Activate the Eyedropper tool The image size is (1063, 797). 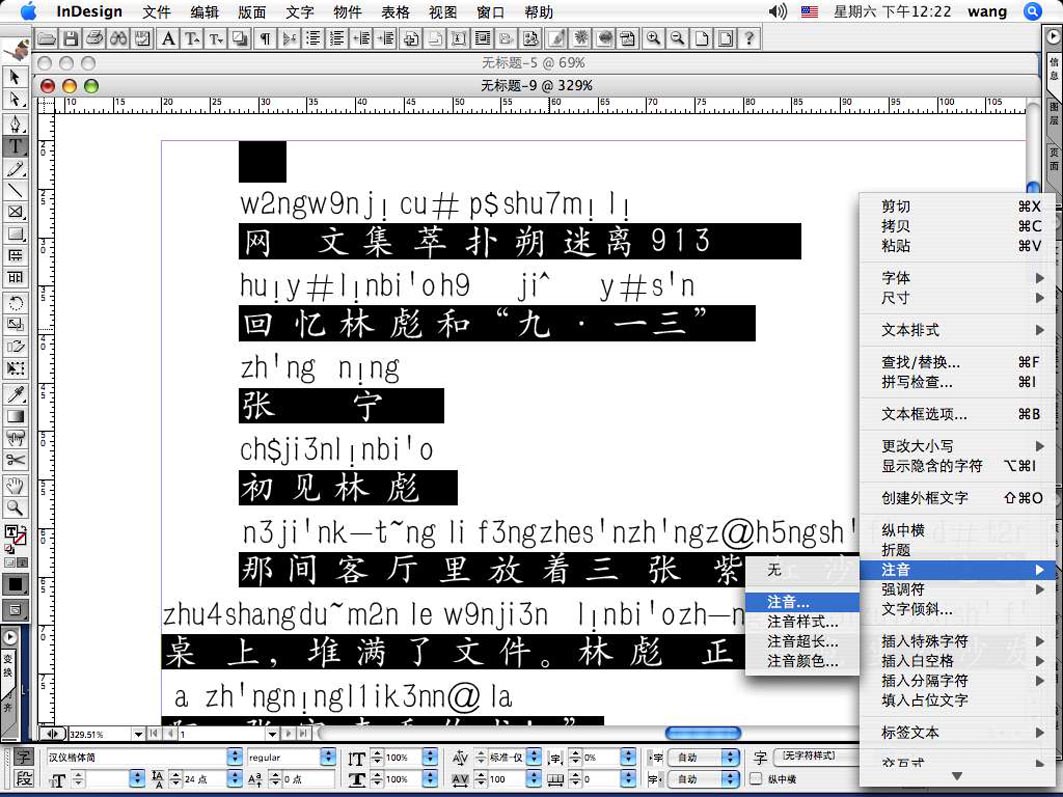pyautogui.click(x=15, y=394)
